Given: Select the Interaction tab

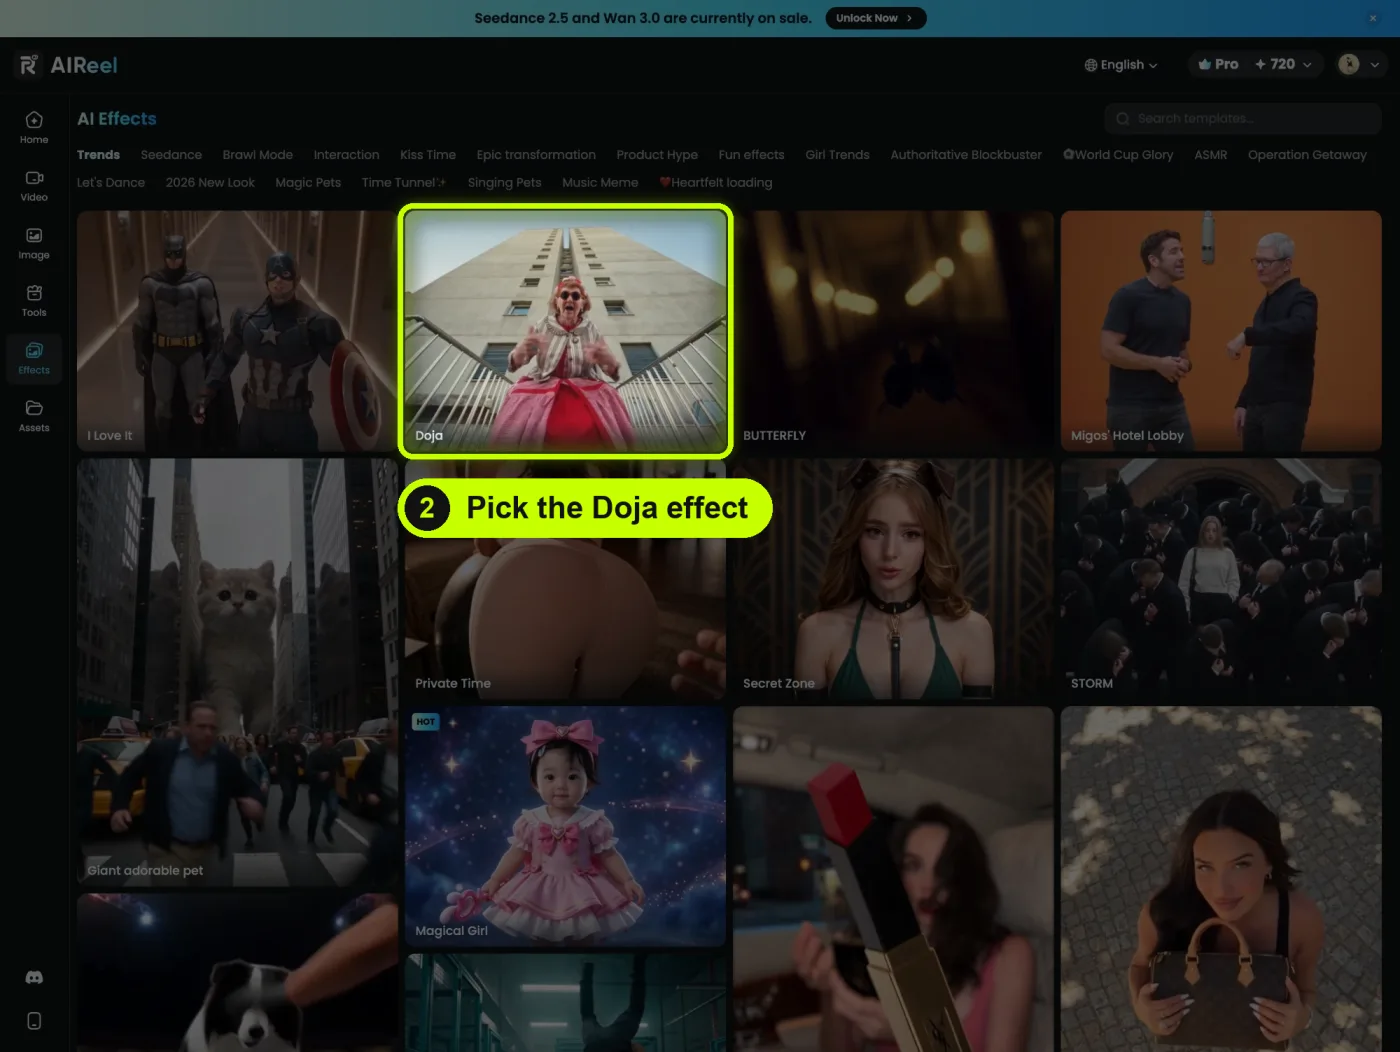Looking at the screenshot, I should pyautogui.click(x=346, y=155).
